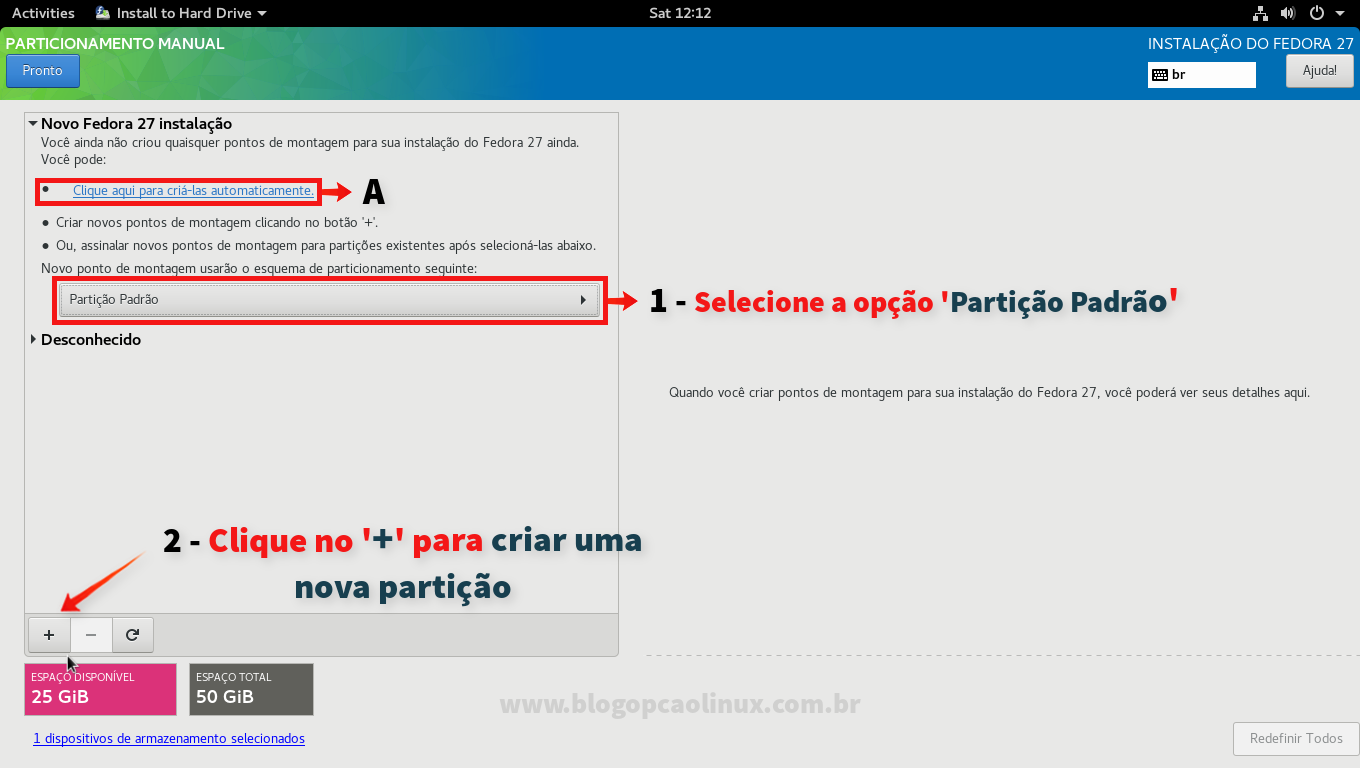Click the '−' remove mount point button
The image size is (1360, 768).
point(91,635)
